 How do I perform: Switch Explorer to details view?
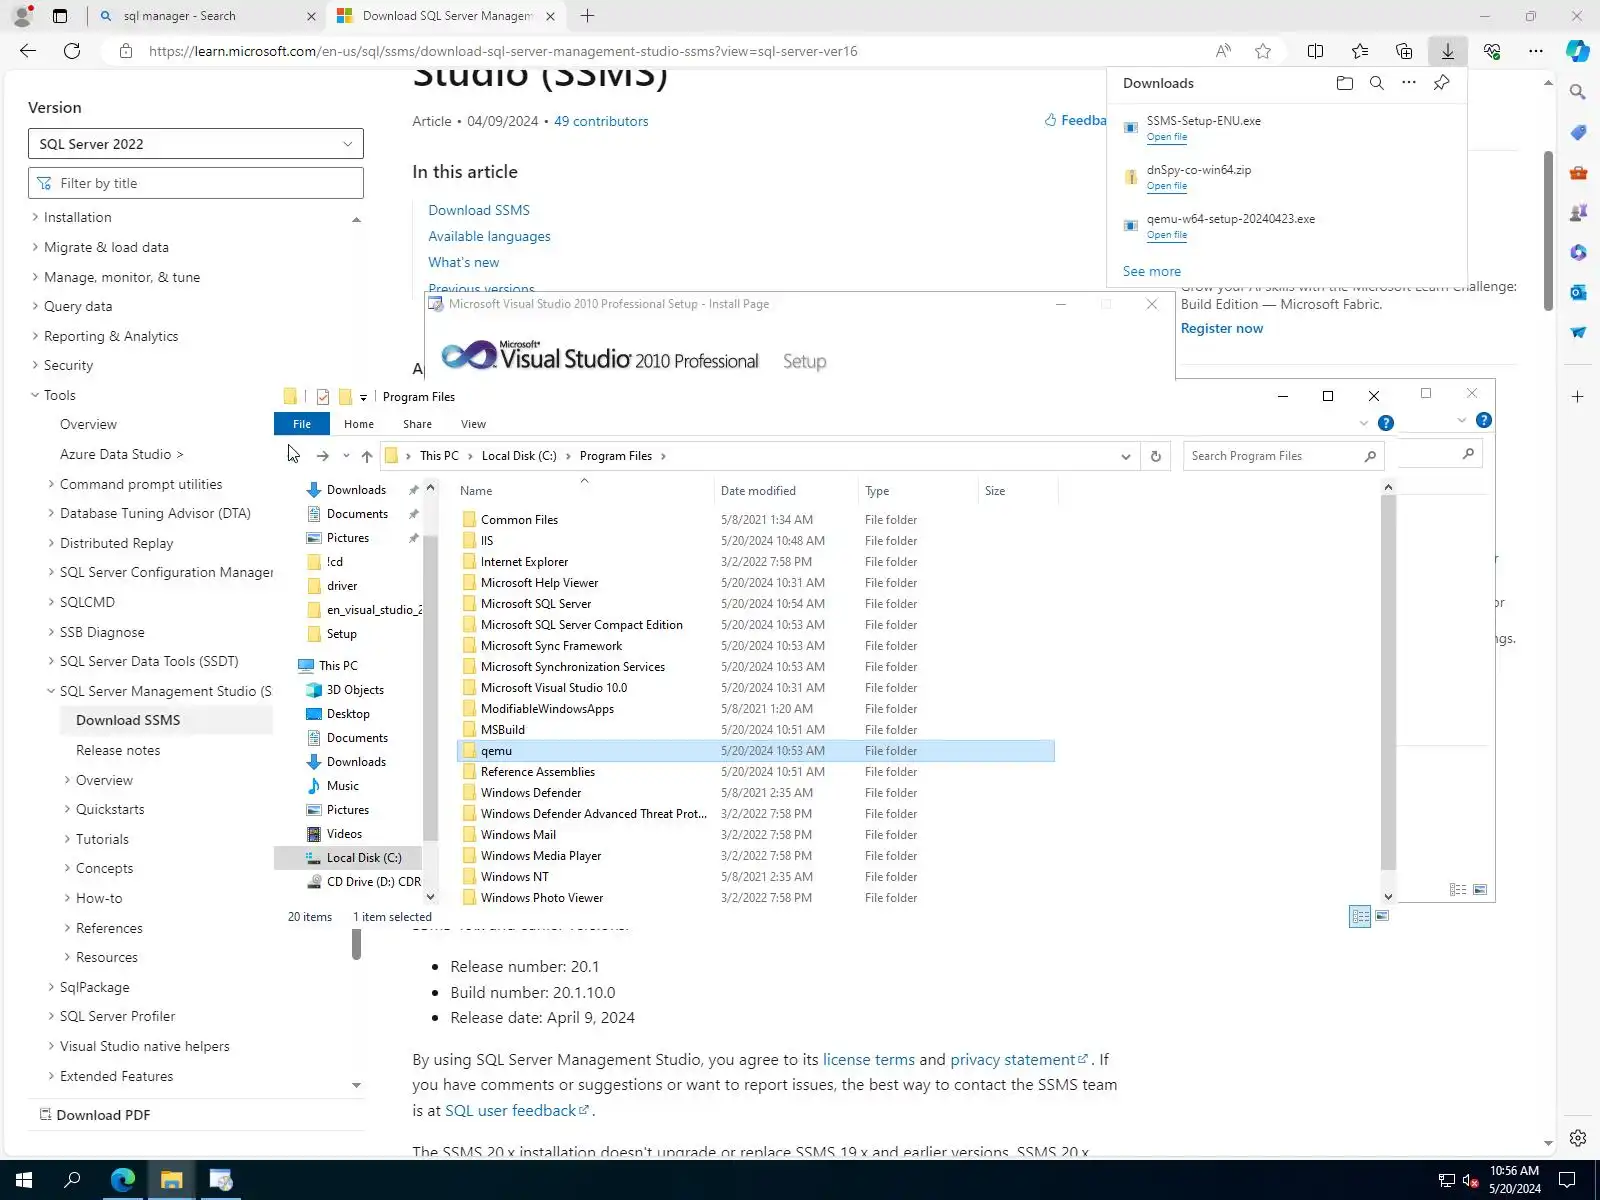pyautogui.click(x=1360, y=916)
